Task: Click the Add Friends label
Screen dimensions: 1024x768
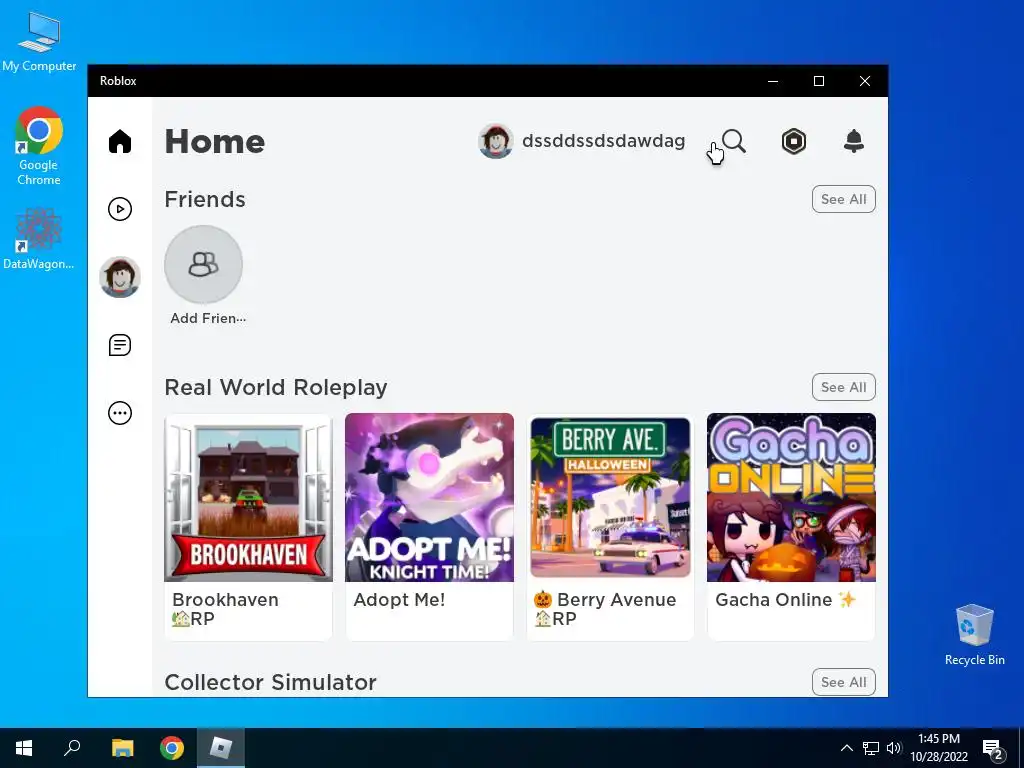Action: pos(208,318)
